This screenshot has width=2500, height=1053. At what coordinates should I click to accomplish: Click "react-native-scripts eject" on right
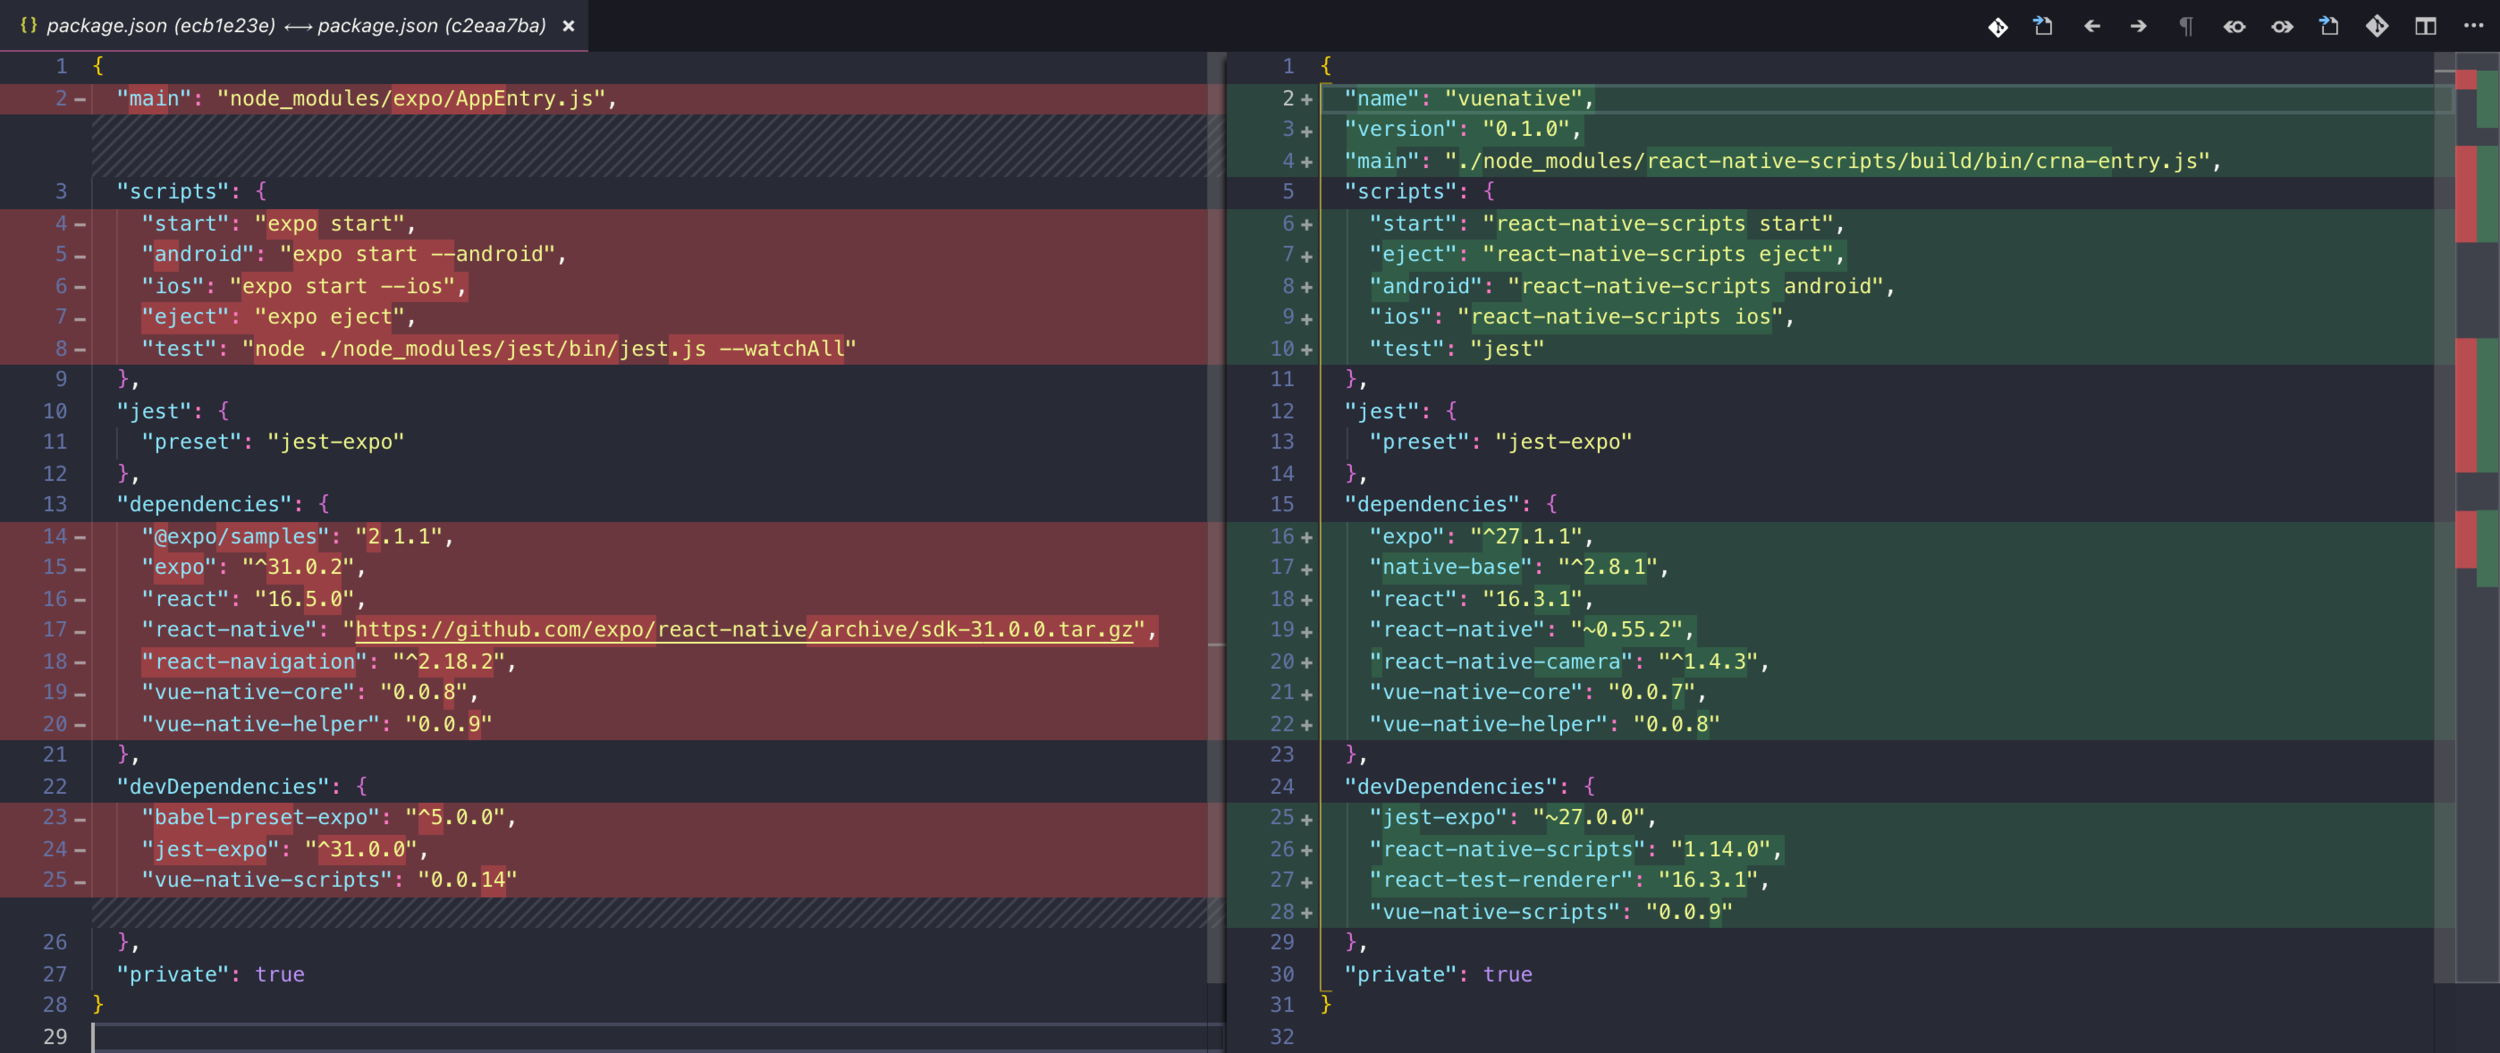pos(1658,254)
